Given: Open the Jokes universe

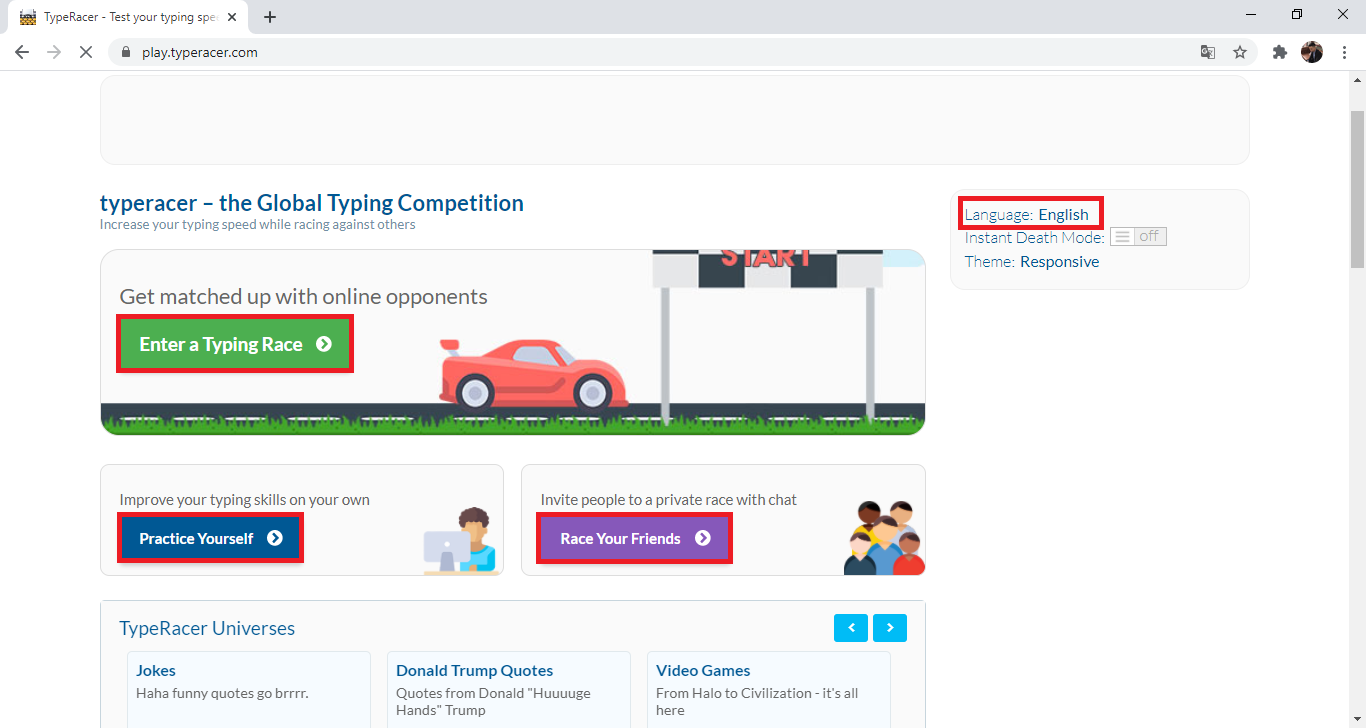Looking at the screenshot, I should tap(156, 670).
